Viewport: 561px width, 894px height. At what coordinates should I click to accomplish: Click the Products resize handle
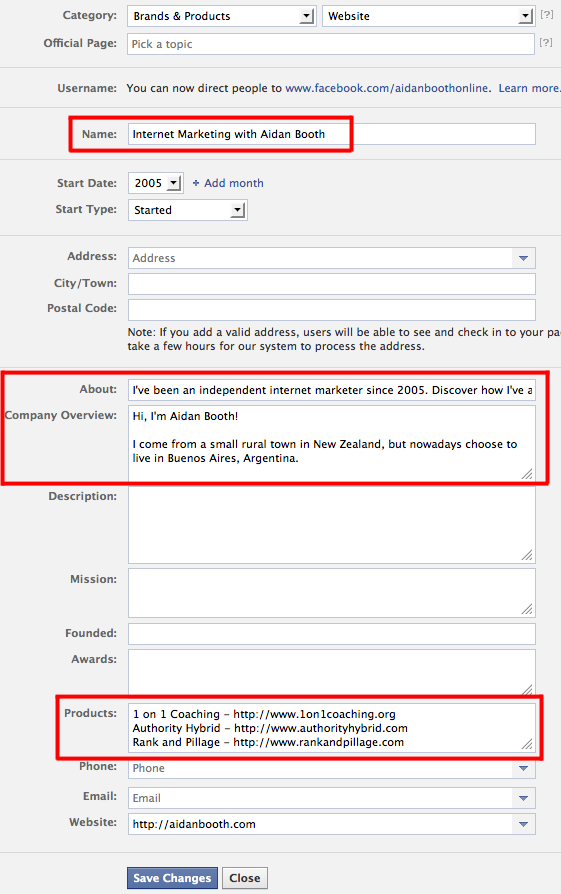pyautogui.click(x=527, y=744)
